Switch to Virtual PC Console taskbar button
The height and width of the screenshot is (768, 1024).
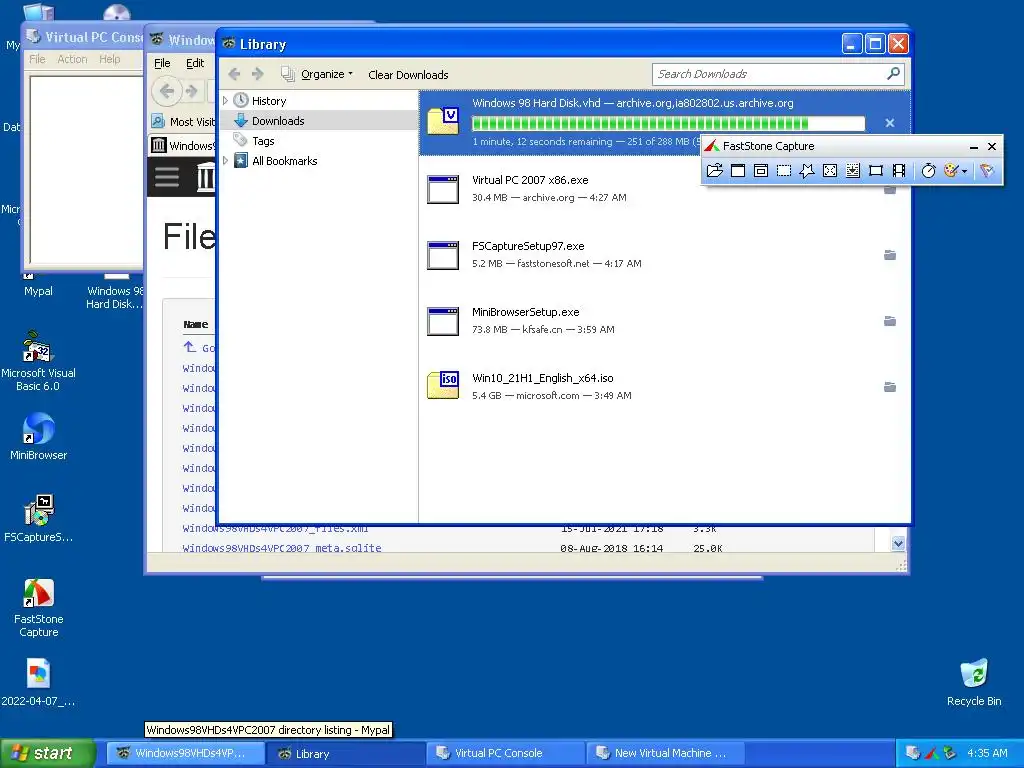(505, 753)
